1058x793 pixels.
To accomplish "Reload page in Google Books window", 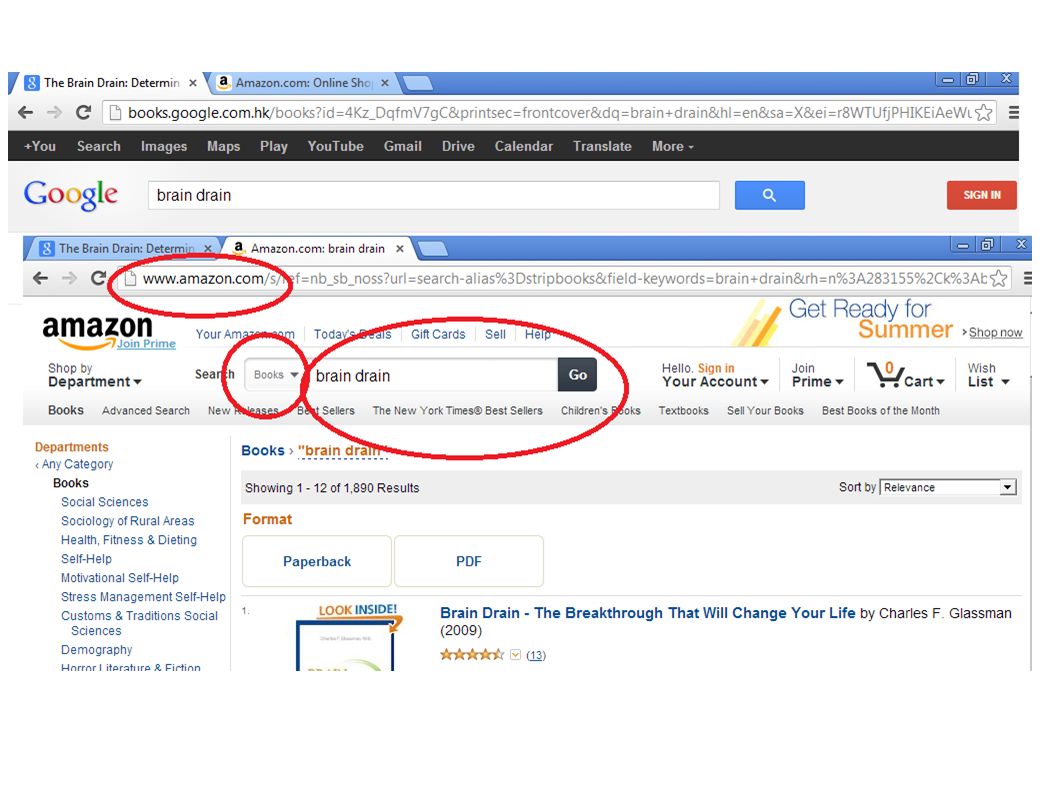I will [83, 113].
